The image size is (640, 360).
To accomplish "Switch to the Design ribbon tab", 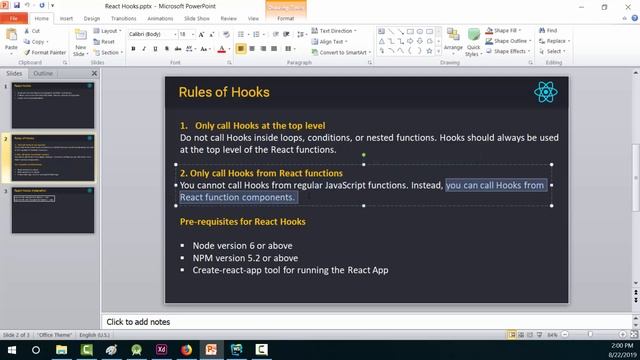I will tap(91, 19).
